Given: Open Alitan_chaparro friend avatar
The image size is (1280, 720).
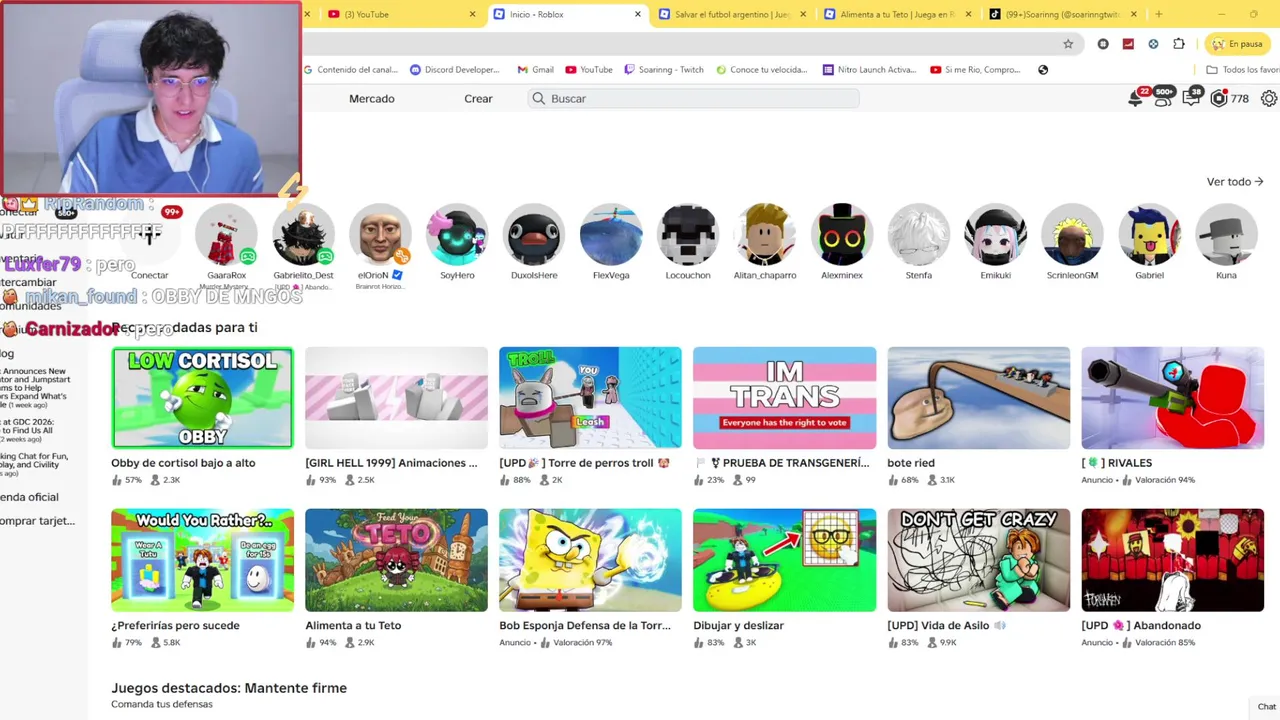Looking at the screenshot, I should (765, 236).
